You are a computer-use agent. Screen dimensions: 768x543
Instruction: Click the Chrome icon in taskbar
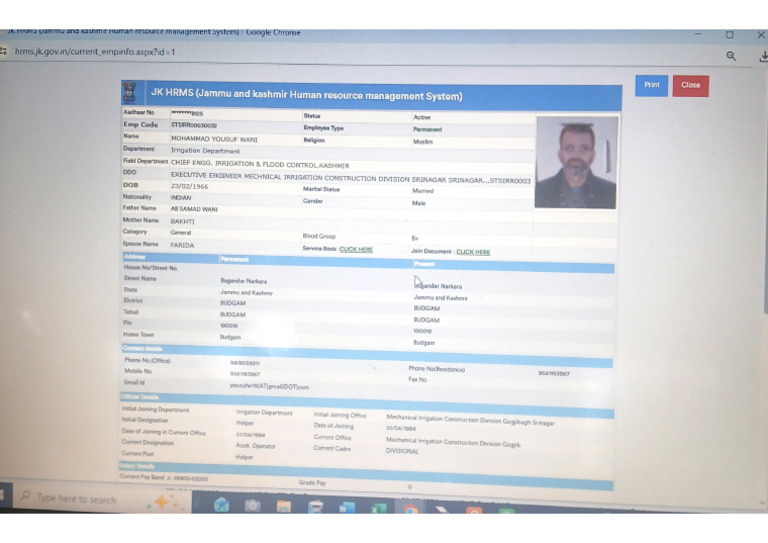coord(410,509)
